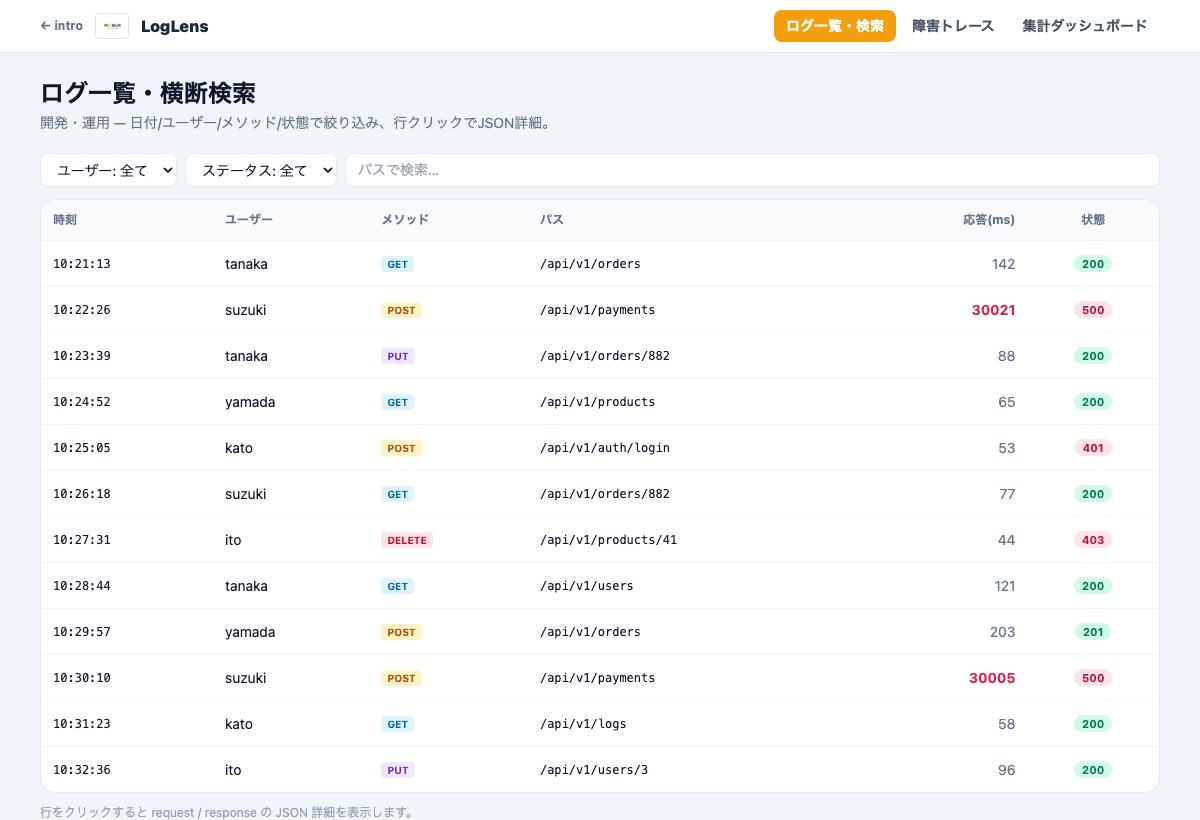This screenshot has width=1200, height=820.
Task: Click the path /api/v1/auth/login
Action: coord(605,448)
